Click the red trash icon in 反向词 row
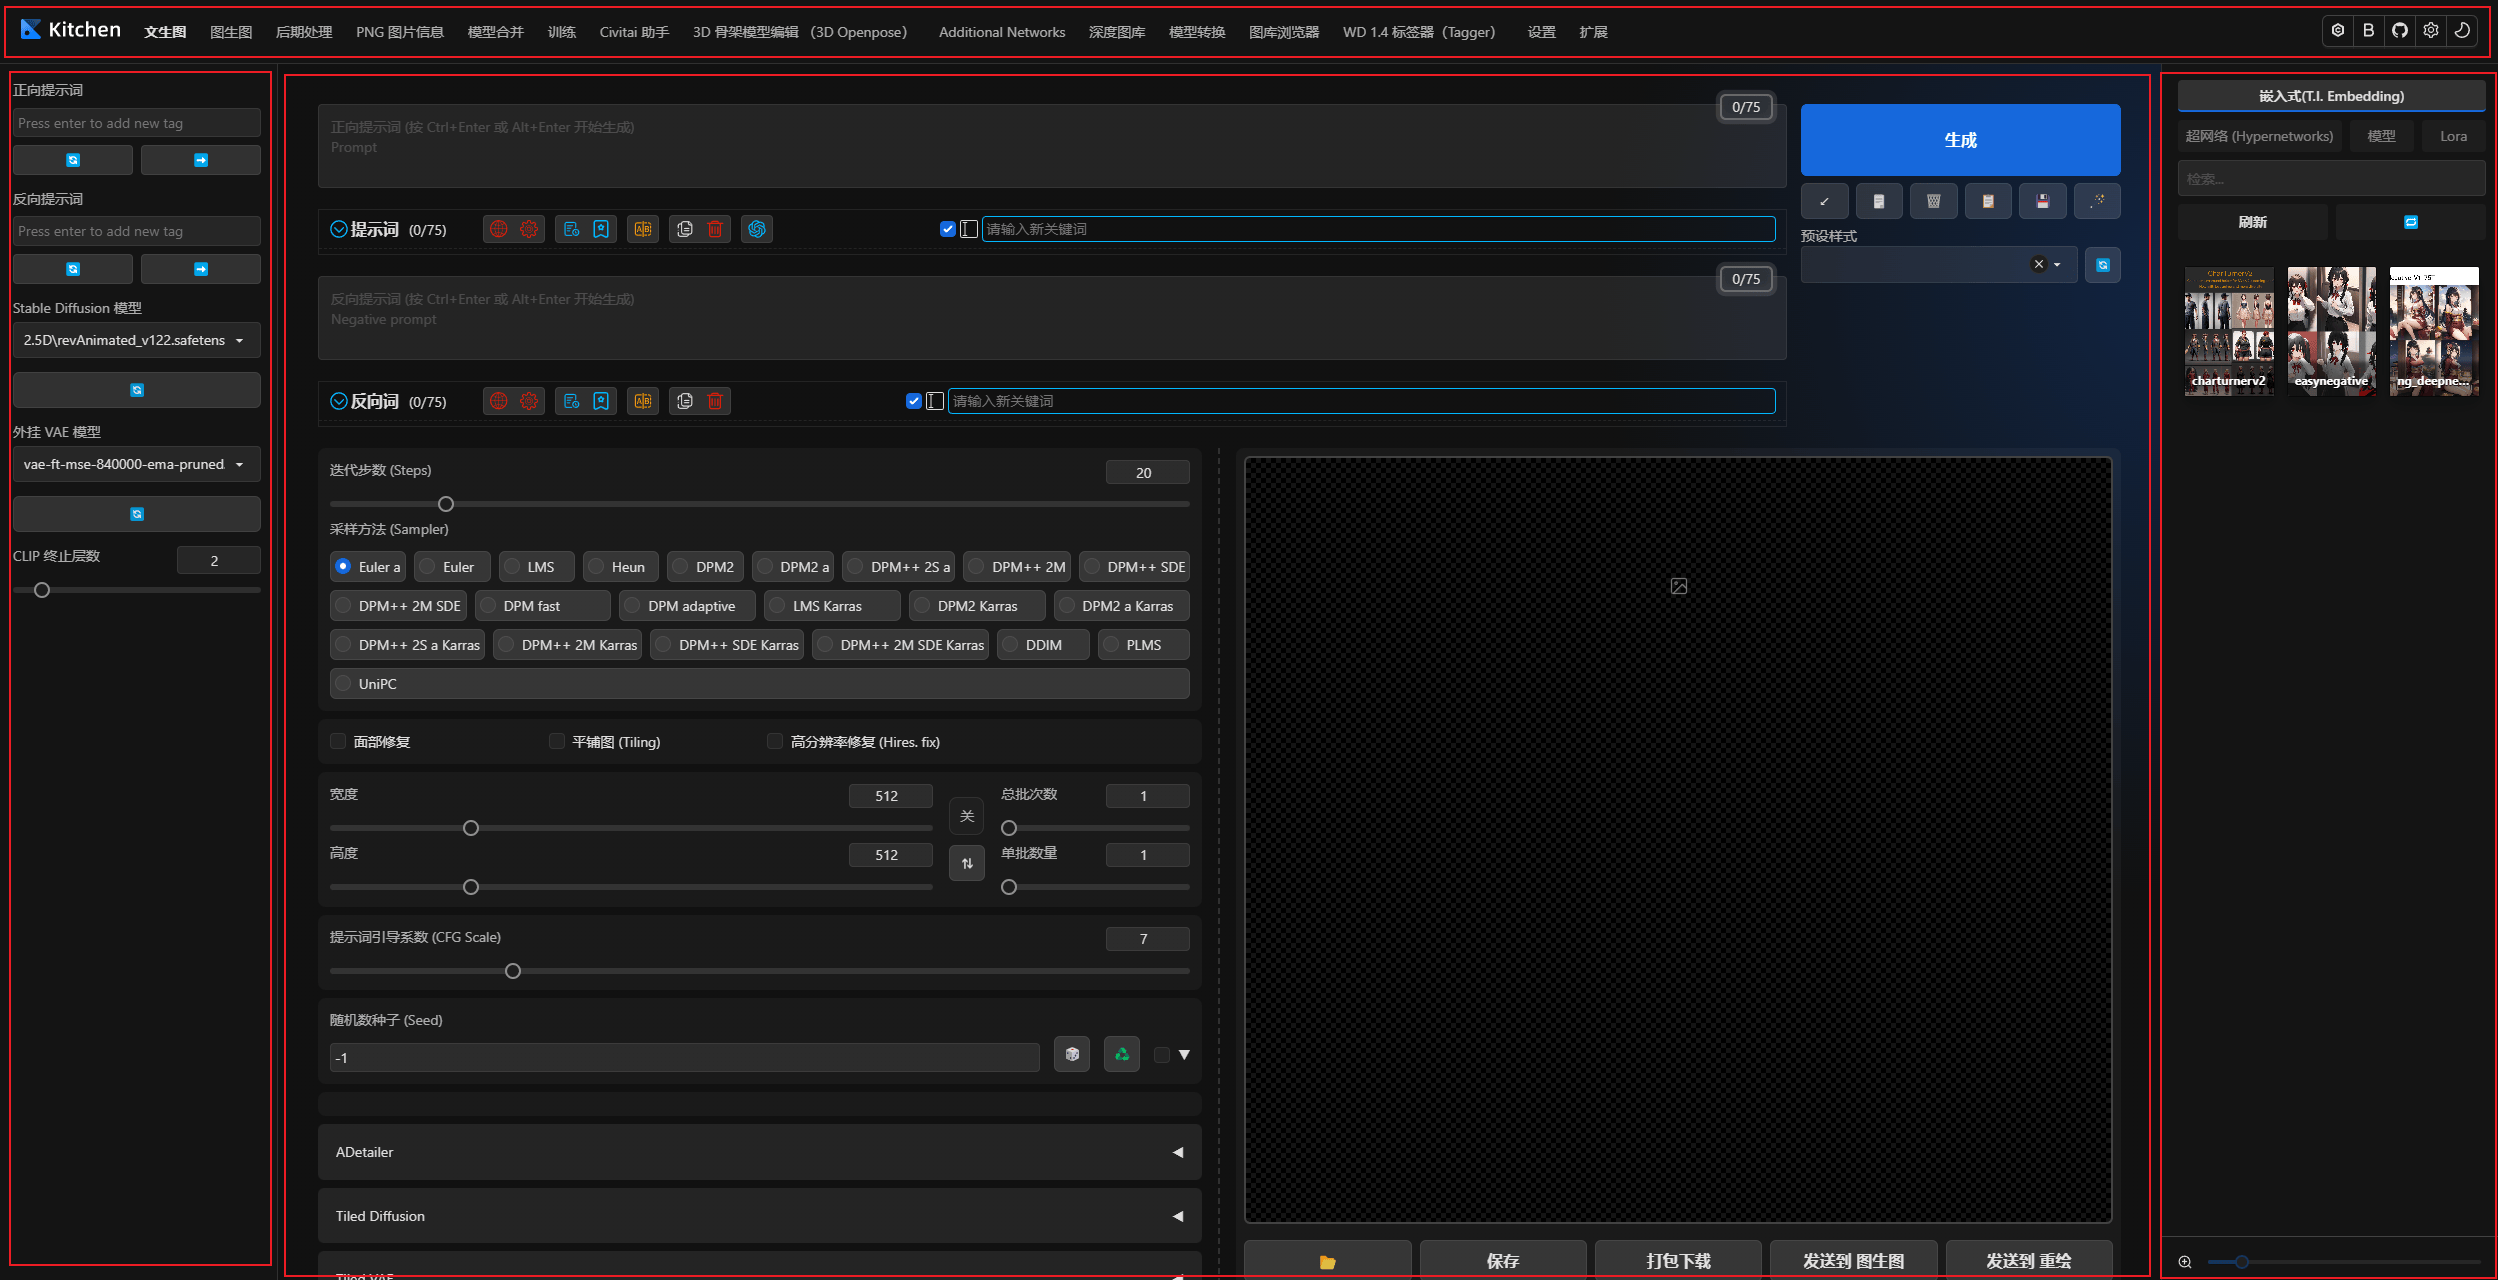This screenshot has width=2498, height=1280. (x=715, y=401)
